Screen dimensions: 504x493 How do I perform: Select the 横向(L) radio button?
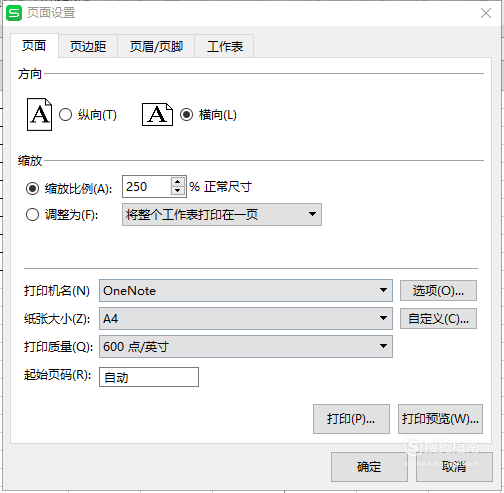pos(186,115)
